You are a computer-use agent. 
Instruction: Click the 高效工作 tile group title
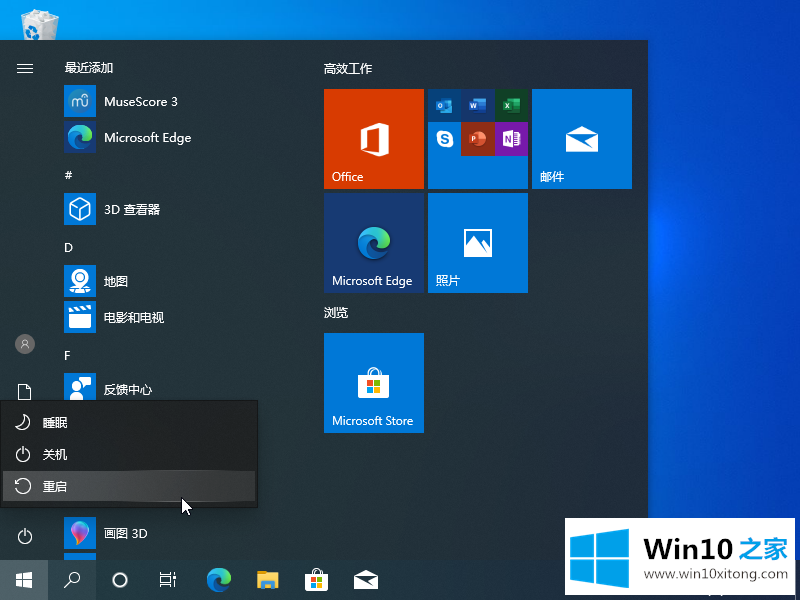(348, 68)
